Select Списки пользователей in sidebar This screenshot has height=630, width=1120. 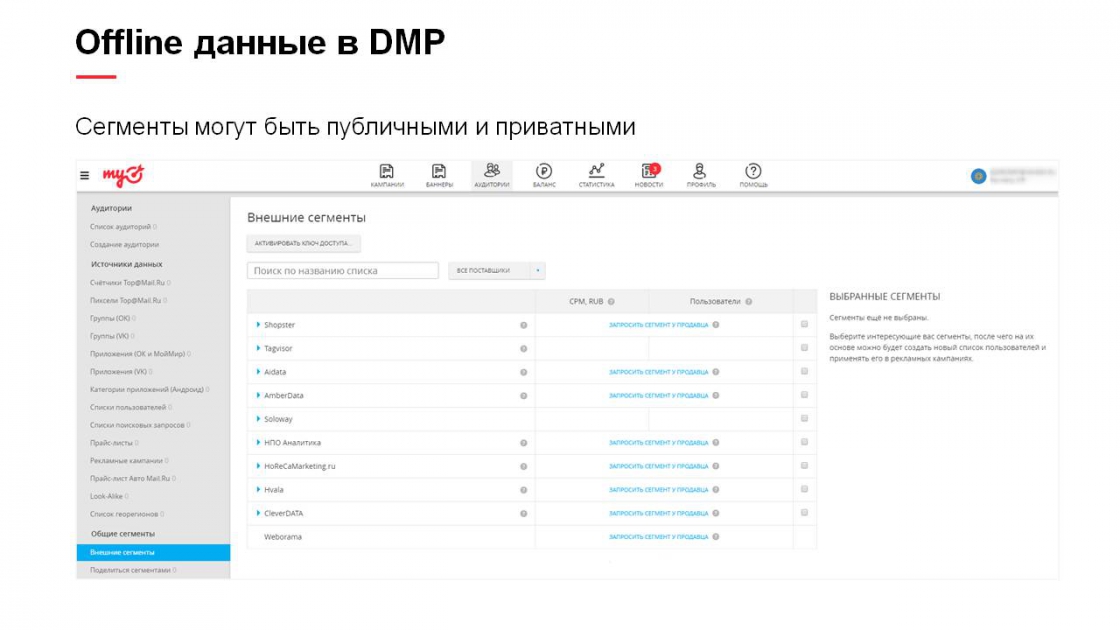point(128,407)
